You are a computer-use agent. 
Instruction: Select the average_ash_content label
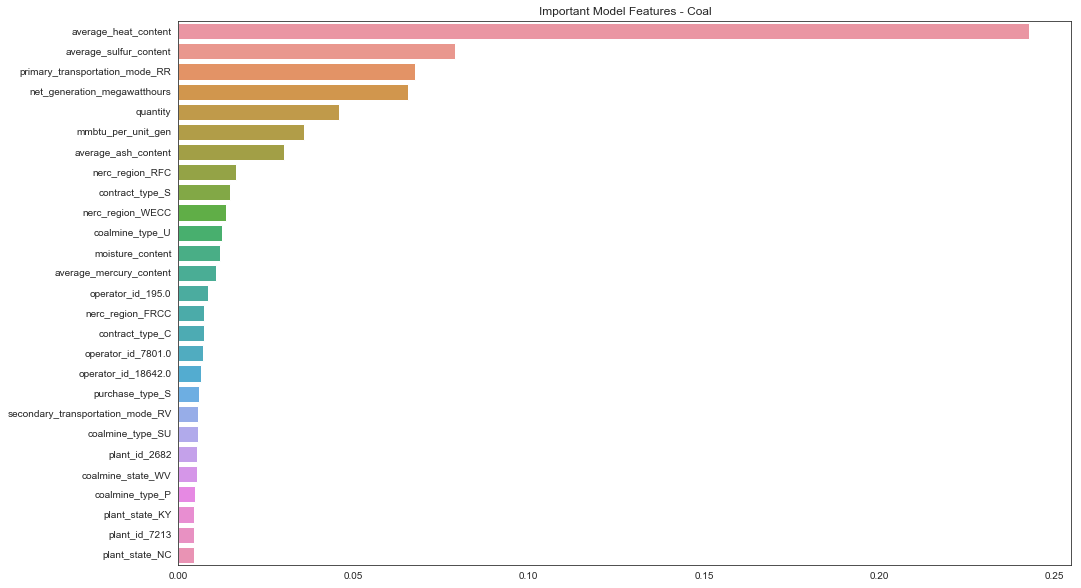click(123, 152)
